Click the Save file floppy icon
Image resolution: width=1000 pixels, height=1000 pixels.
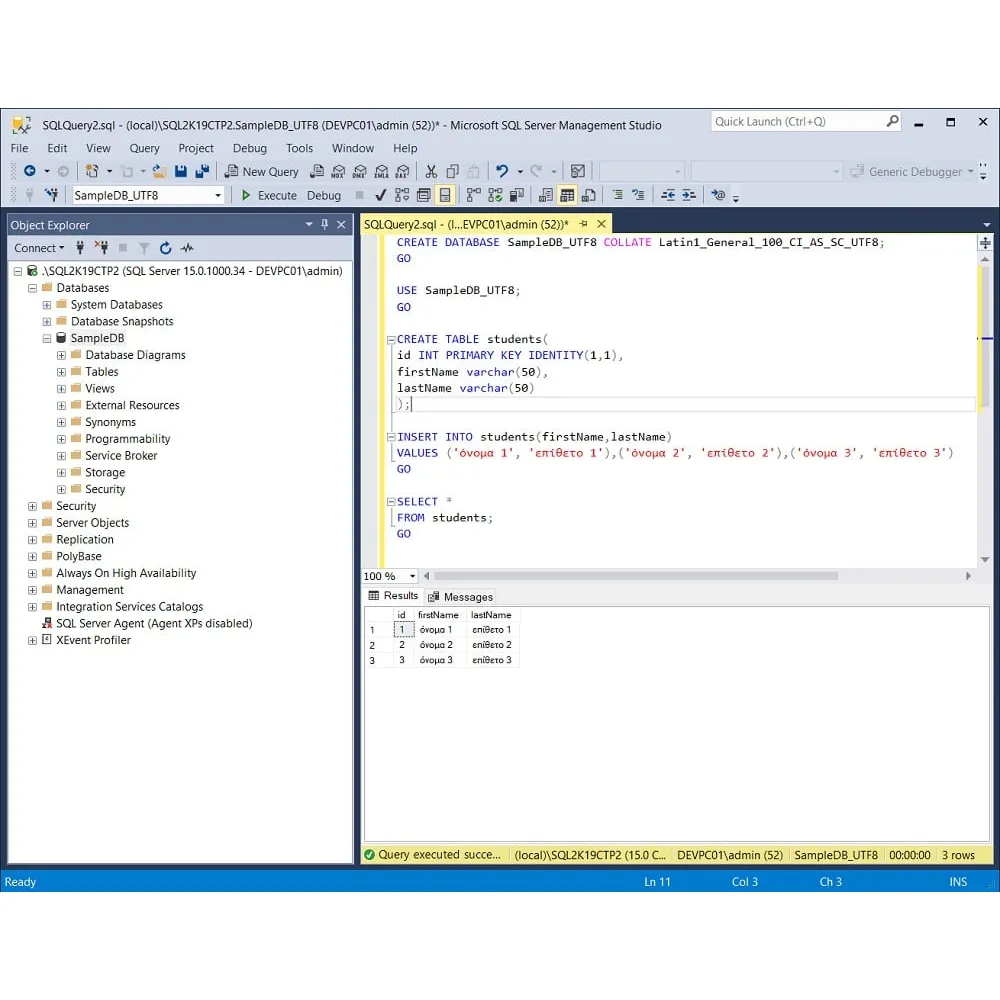(180, 171)
